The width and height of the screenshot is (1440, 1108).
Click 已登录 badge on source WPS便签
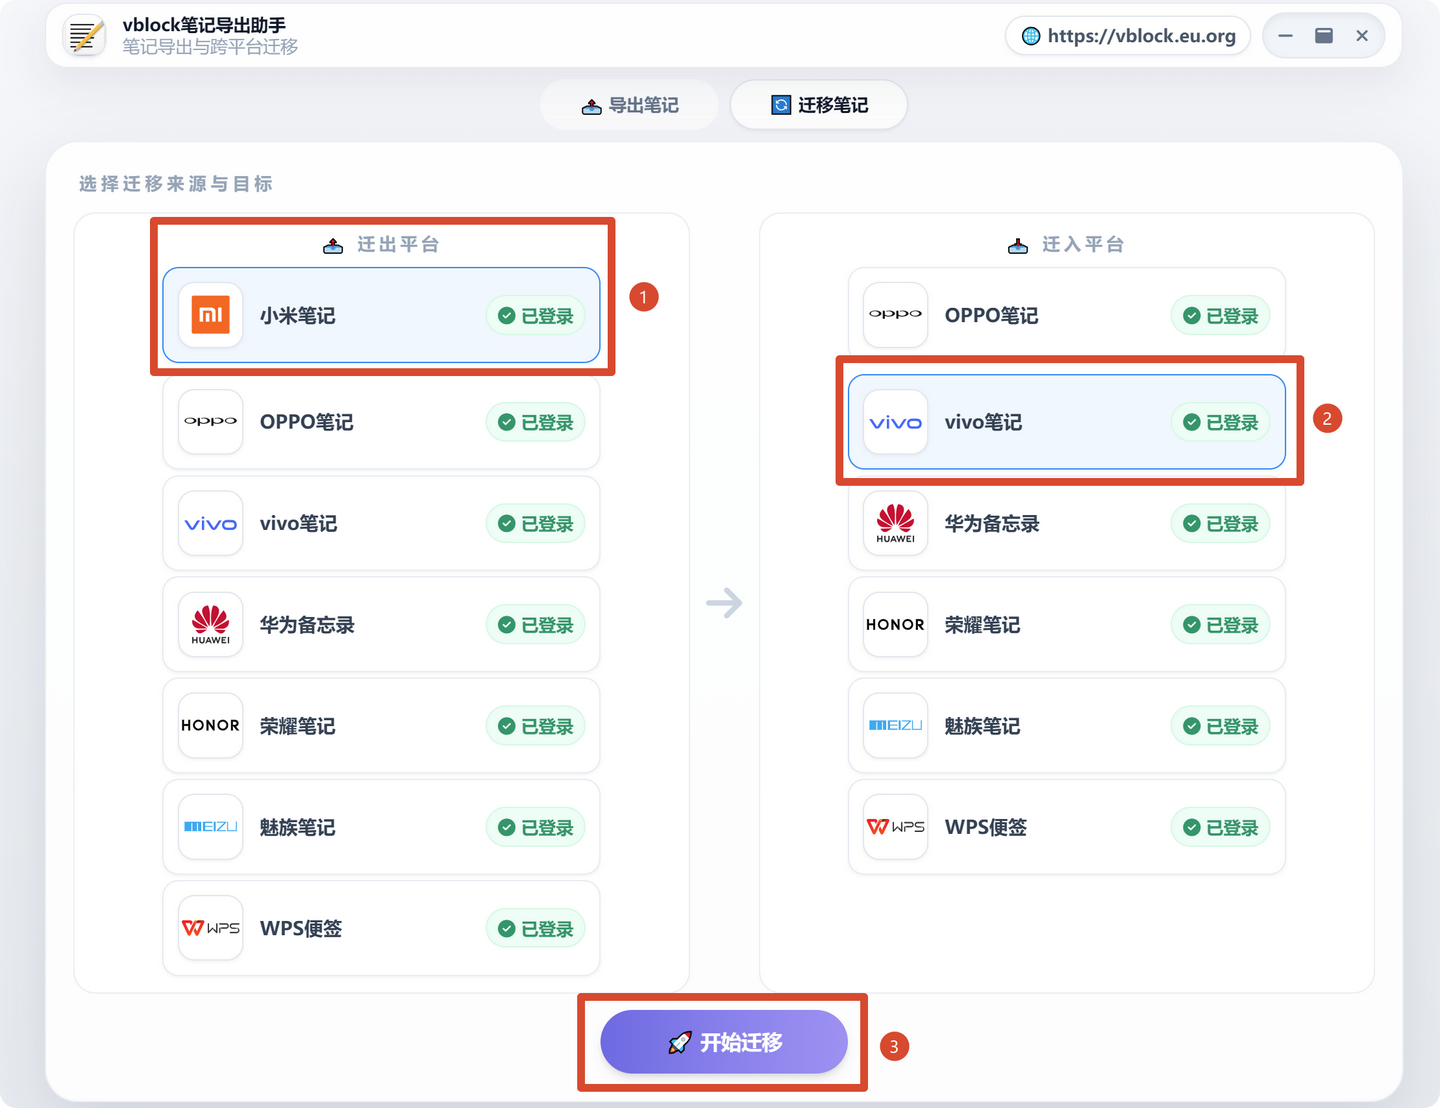[535, 928]
